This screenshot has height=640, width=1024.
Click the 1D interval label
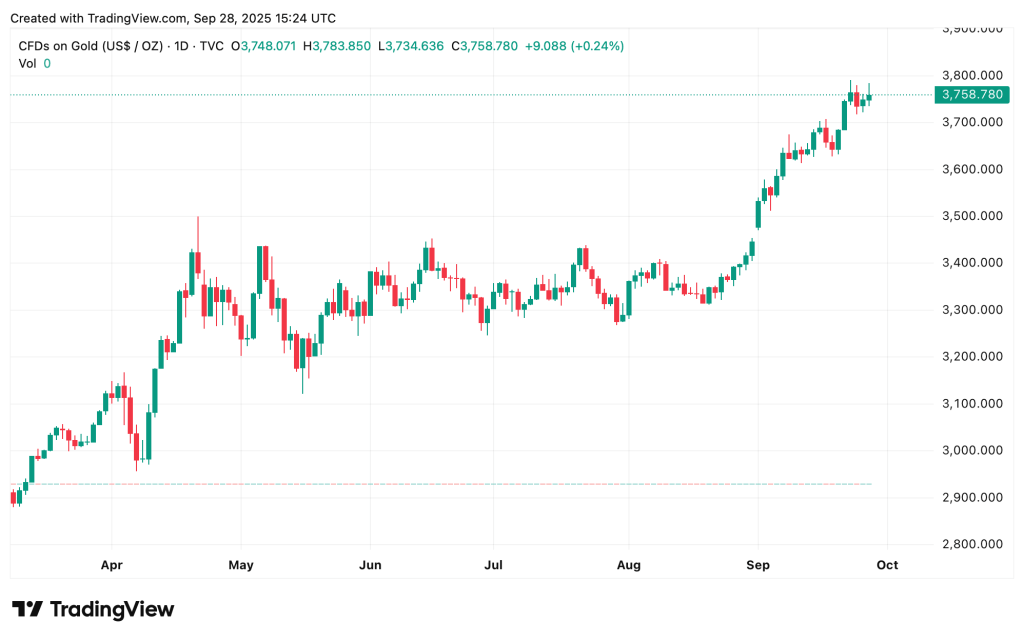coord(181,46)
